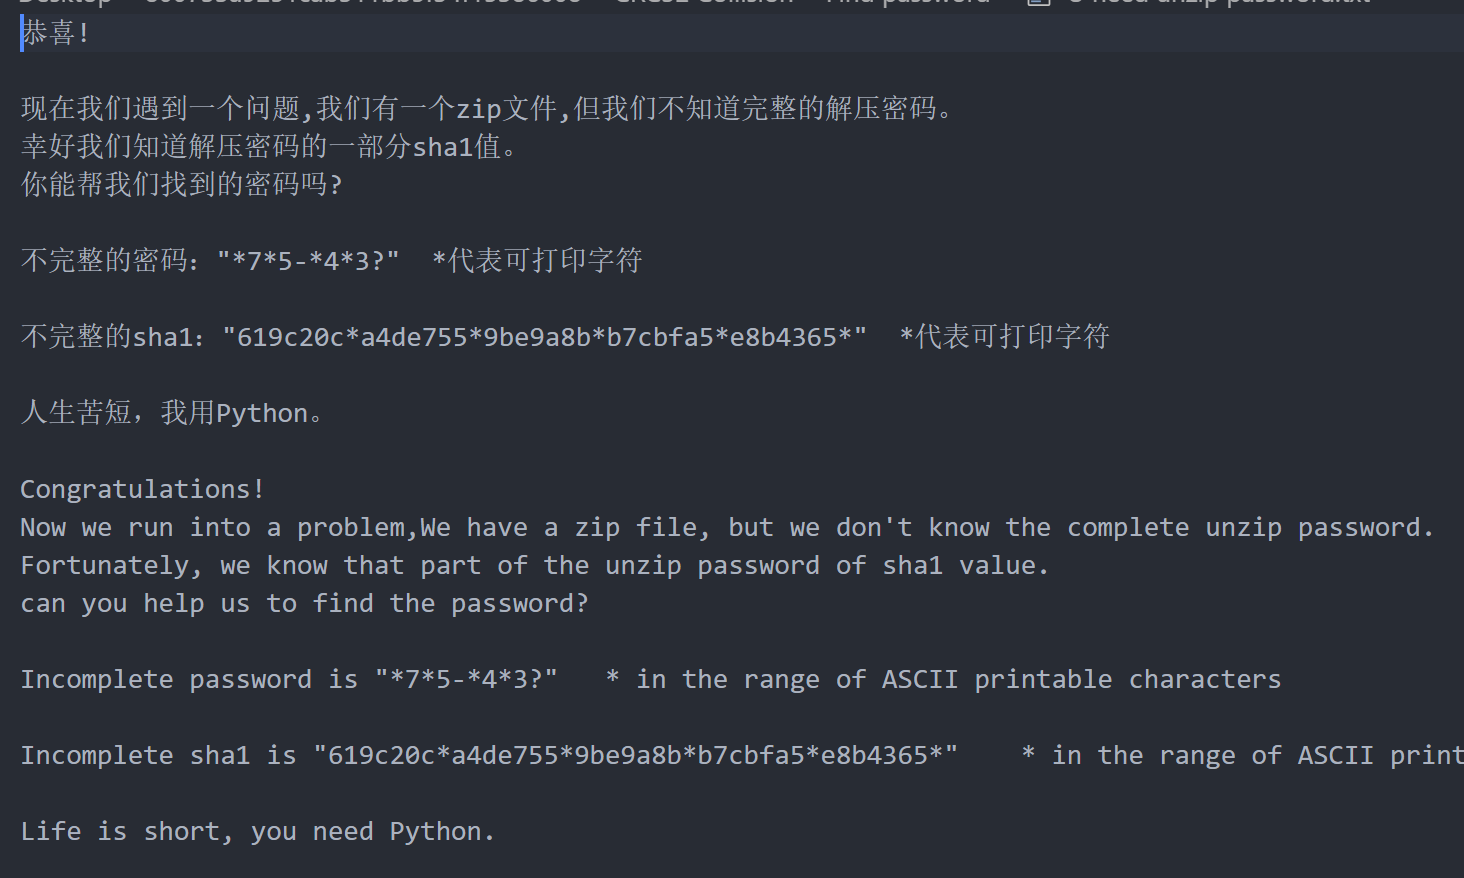
Task: Click 'sha1 value.' in the Fortunately line
Action: click(966, 565)
